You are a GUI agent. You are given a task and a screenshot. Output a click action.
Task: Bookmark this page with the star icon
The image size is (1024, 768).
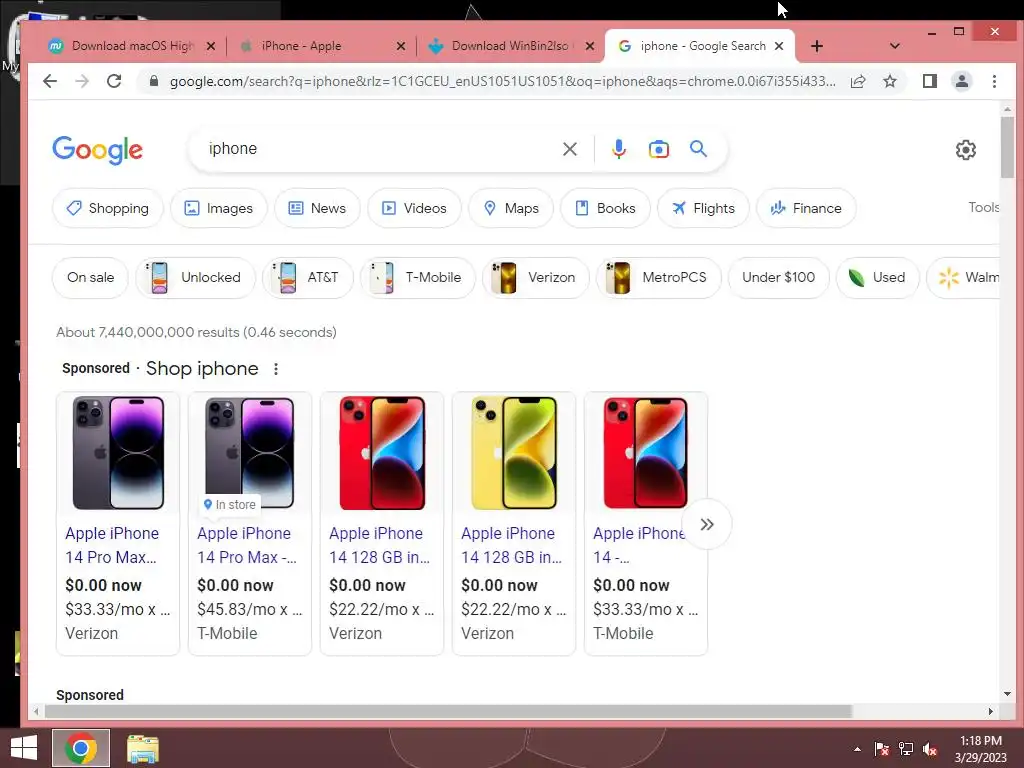pos(890,81)
